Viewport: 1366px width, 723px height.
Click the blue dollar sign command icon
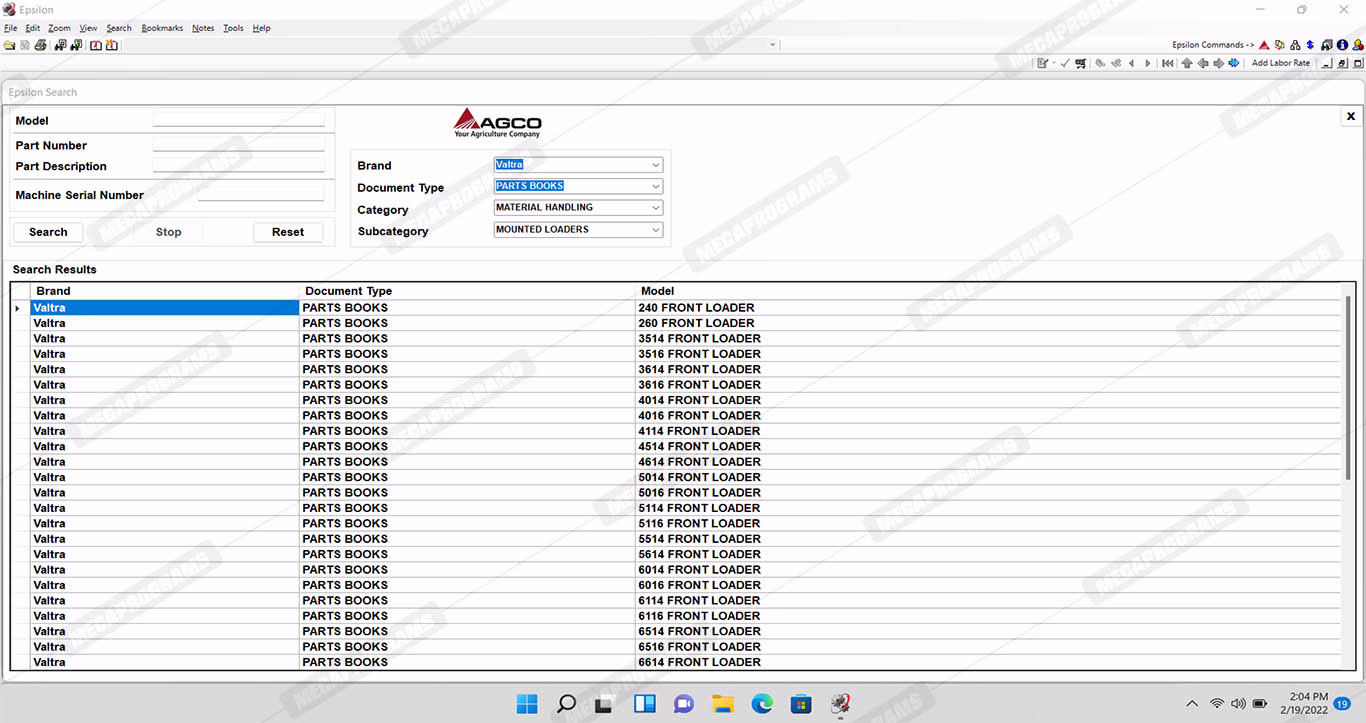[1310, 45]
